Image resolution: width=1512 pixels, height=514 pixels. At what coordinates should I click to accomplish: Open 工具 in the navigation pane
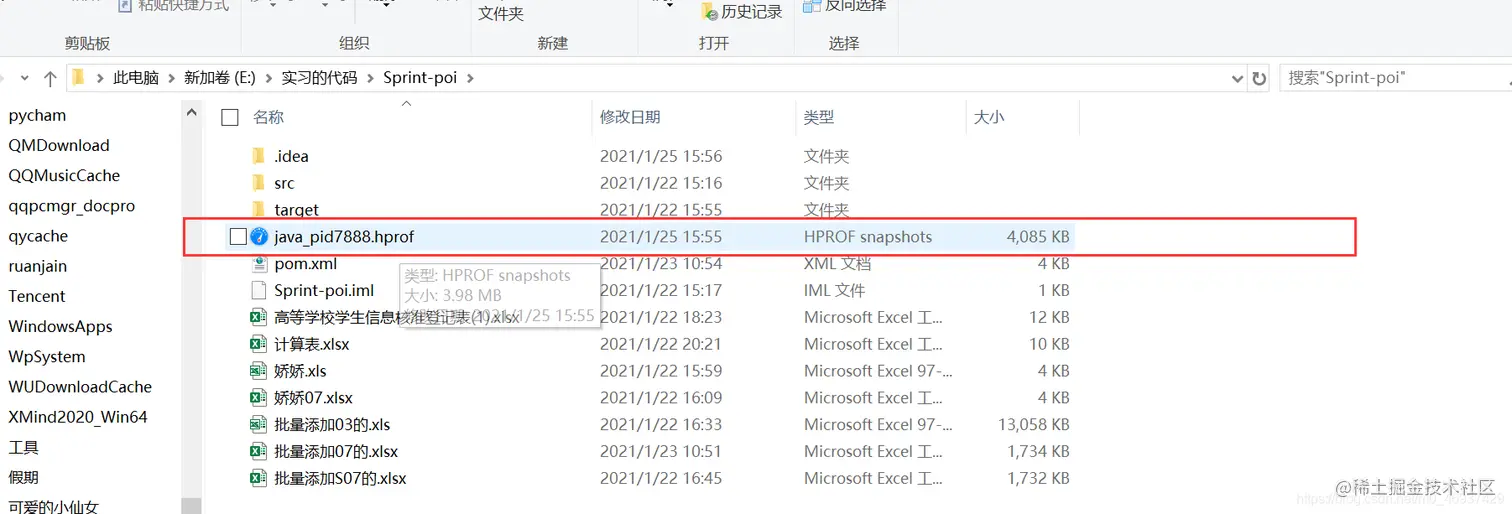coord(23,447)
